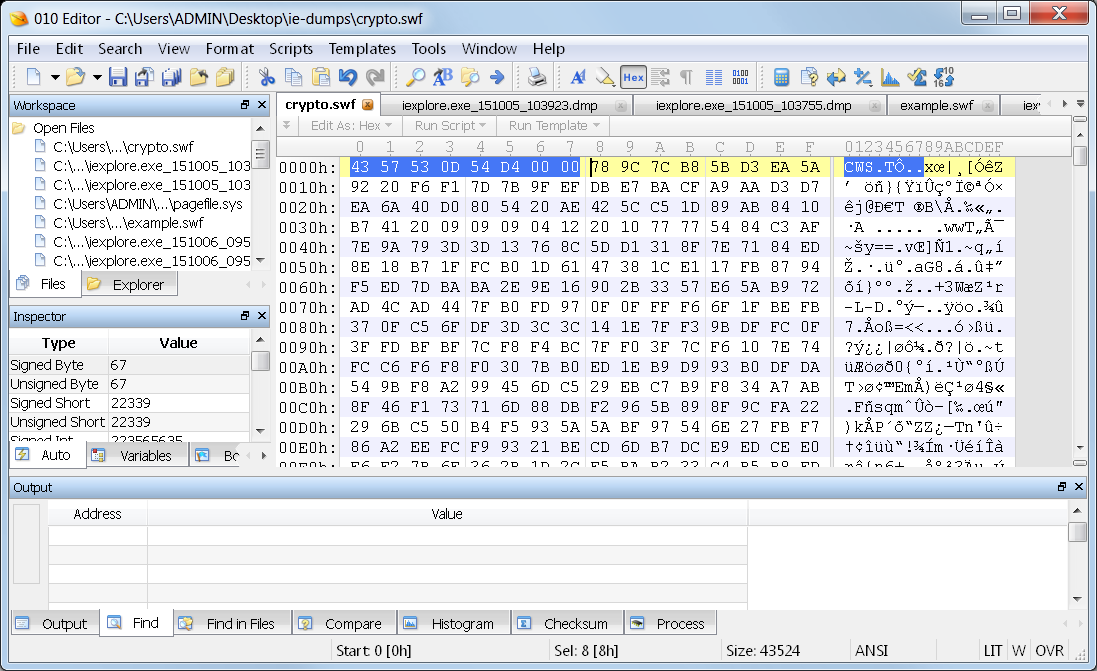Switch to the Variables inspector tab
This screenshot has height=671, width=1097.
pyautogui.click(x=137, y=455)
